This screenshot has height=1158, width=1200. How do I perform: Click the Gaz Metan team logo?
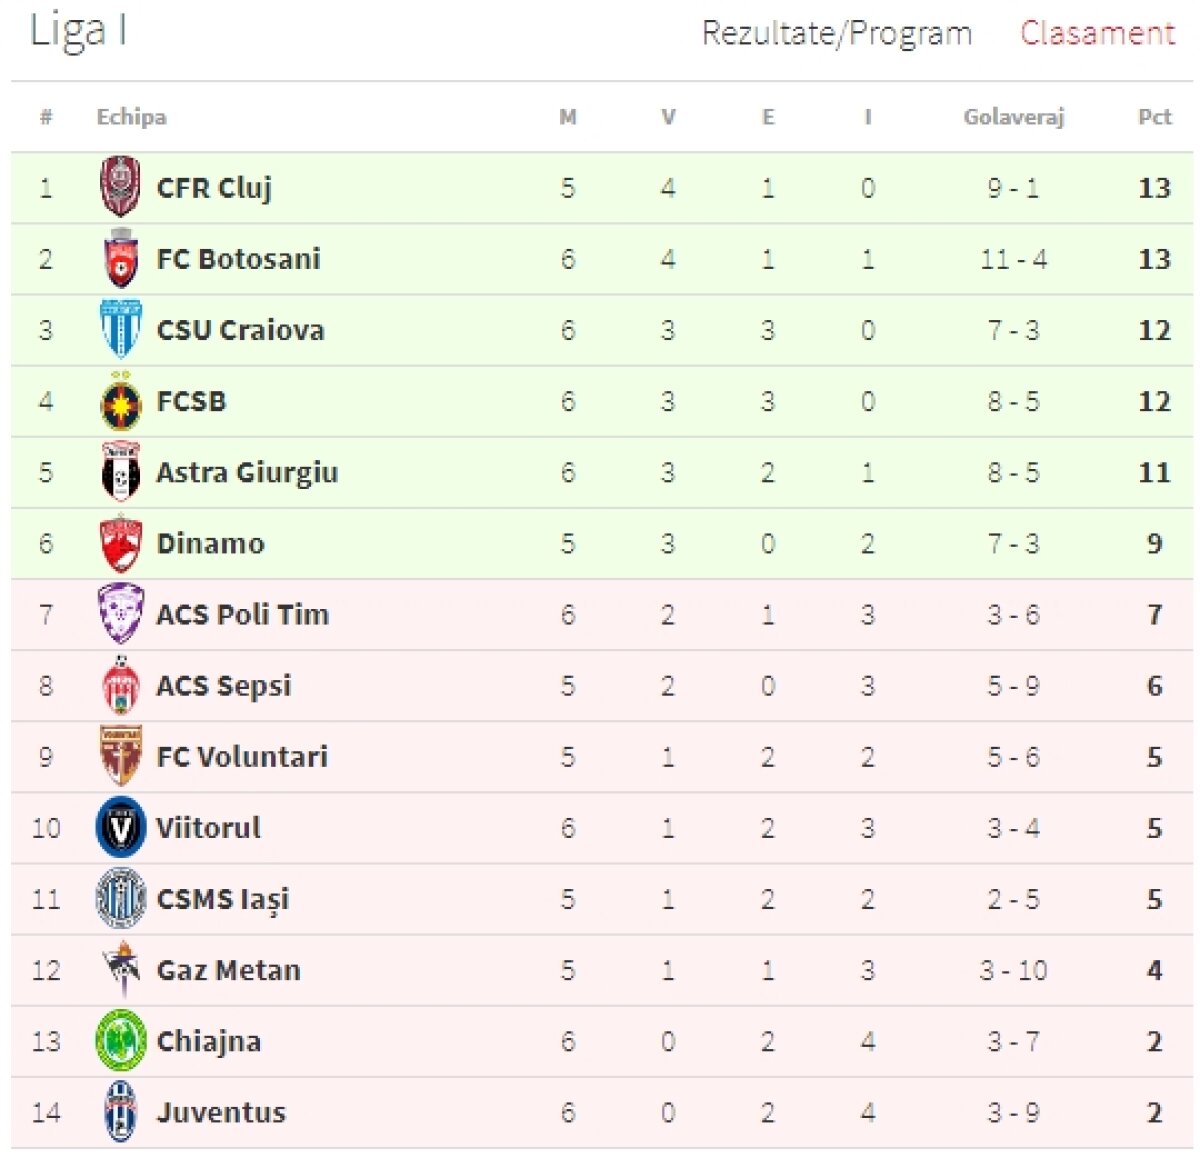(121, 970)
